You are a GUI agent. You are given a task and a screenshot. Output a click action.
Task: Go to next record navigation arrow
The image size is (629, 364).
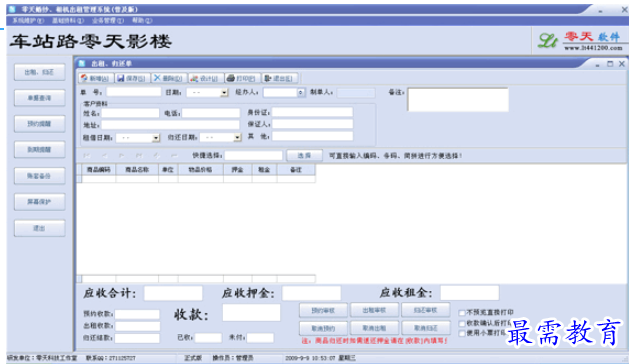pos(122,155)
